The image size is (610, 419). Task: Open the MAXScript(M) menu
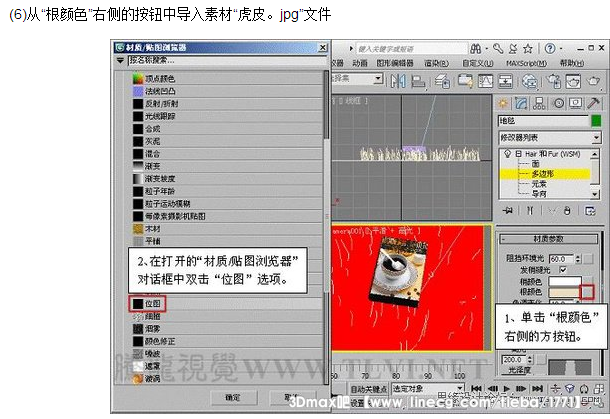[526, 63]
